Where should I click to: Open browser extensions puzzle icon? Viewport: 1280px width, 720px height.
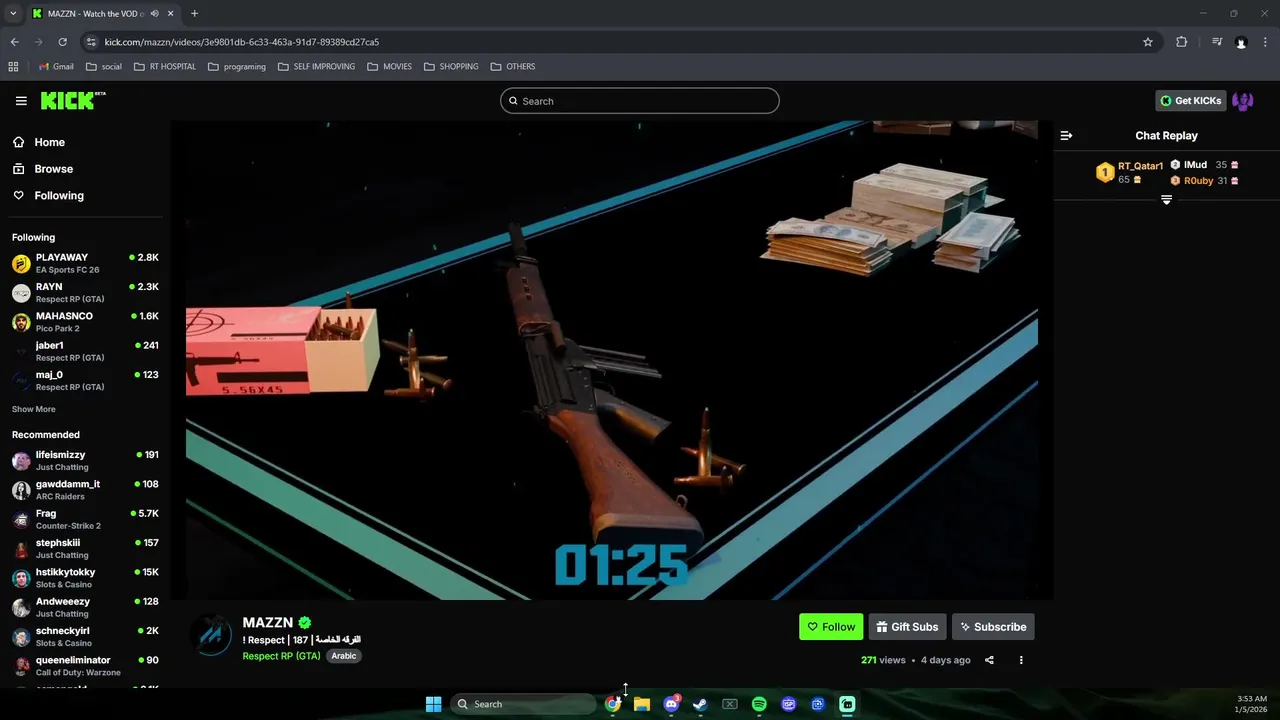coord(1181,42)
